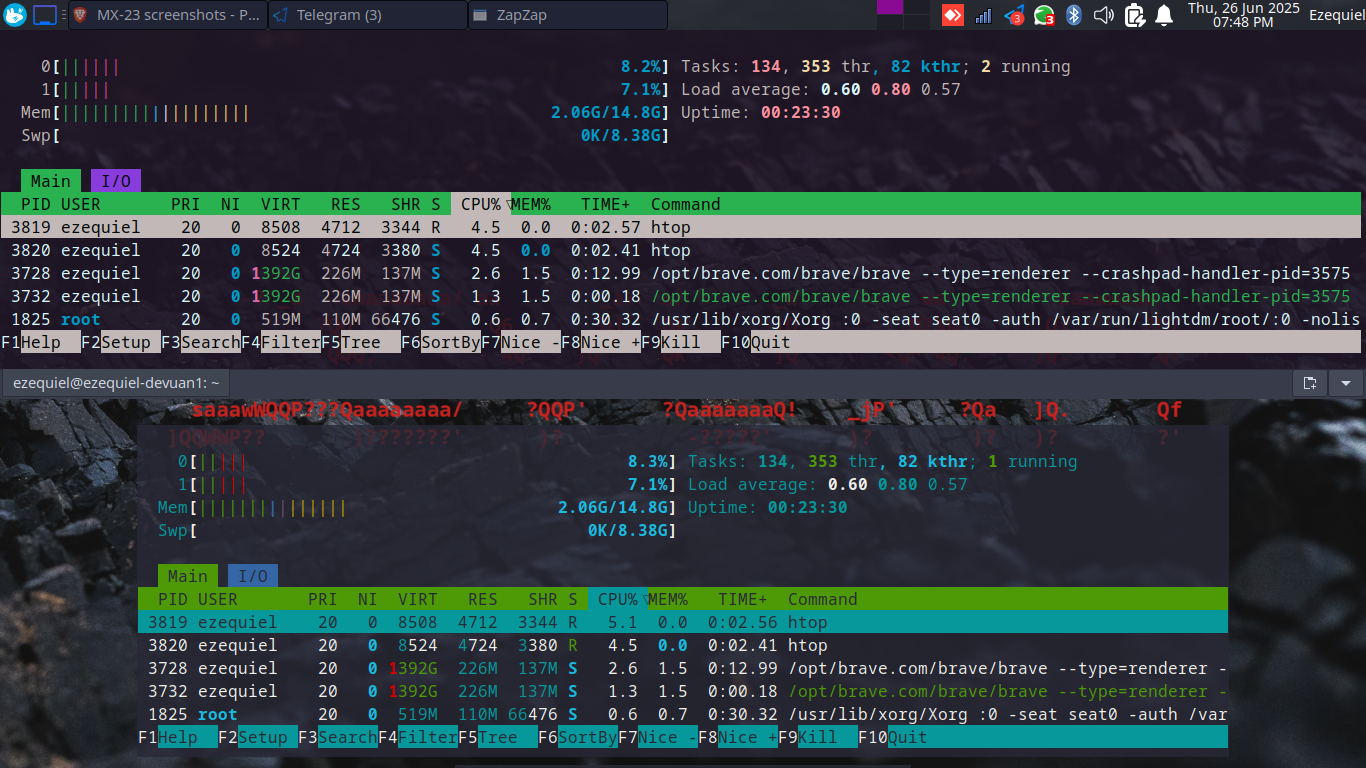The height and width of the screenshot is (768, 1366).
Task: Open the Ezequiel user menu in panel
Action: (1337, 15)
